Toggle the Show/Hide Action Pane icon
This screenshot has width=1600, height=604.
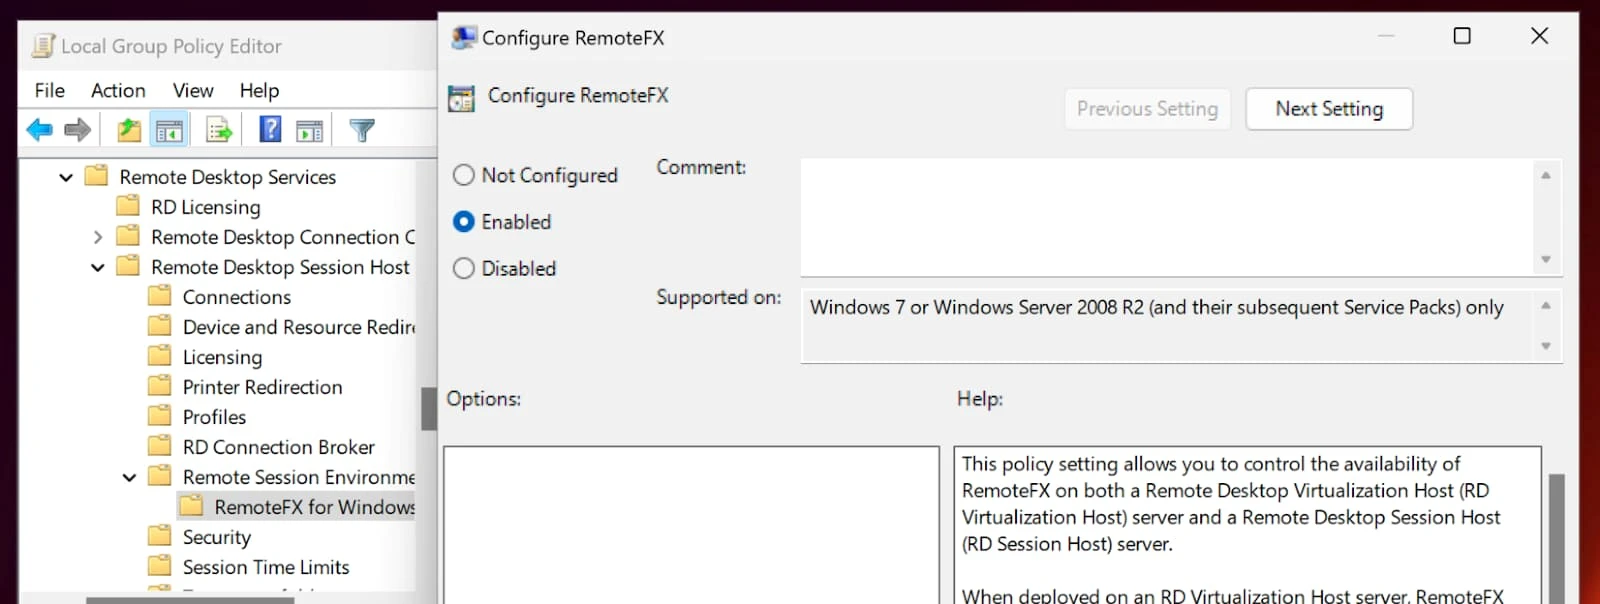[x=310, y=130]
